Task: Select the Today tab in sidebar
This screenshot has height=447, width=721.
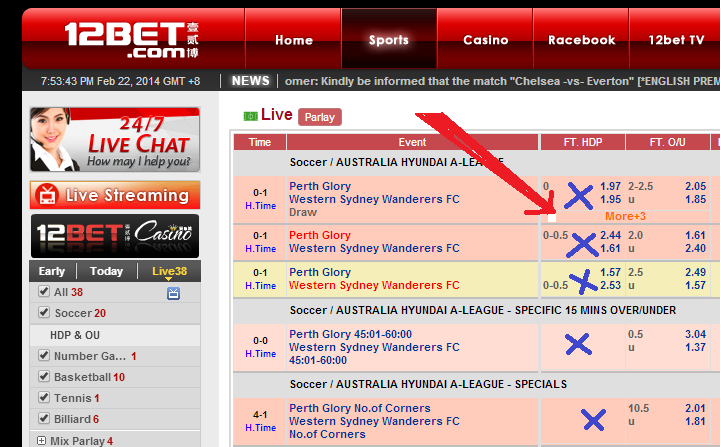Action: click(107, 271)
